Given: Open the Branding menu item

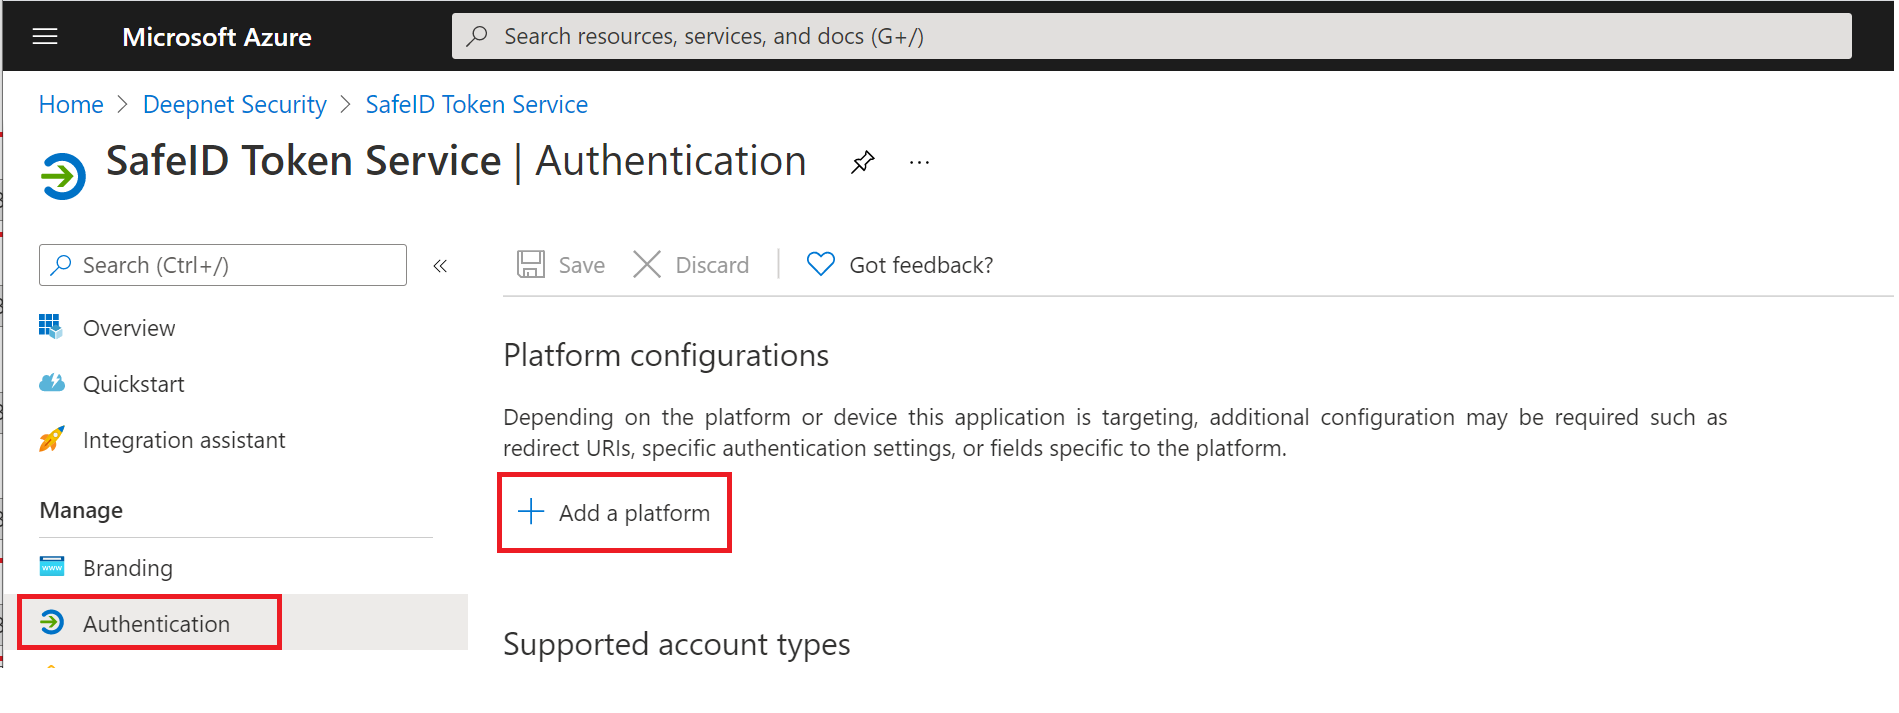Looking at the screenshot, I should point(127,568).
